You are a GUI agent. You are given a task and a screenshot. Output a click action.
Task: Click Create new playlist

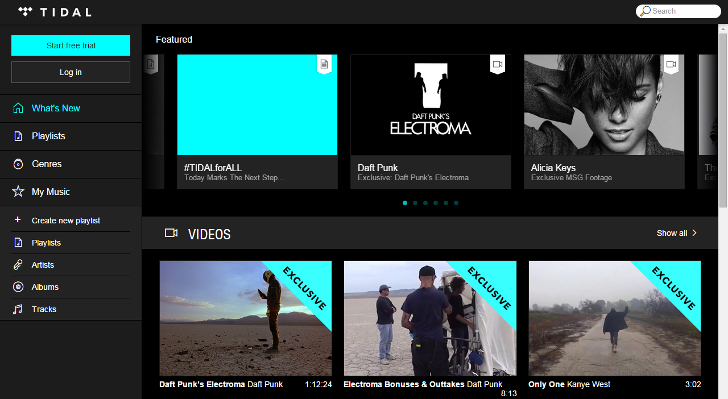(65, 220)
